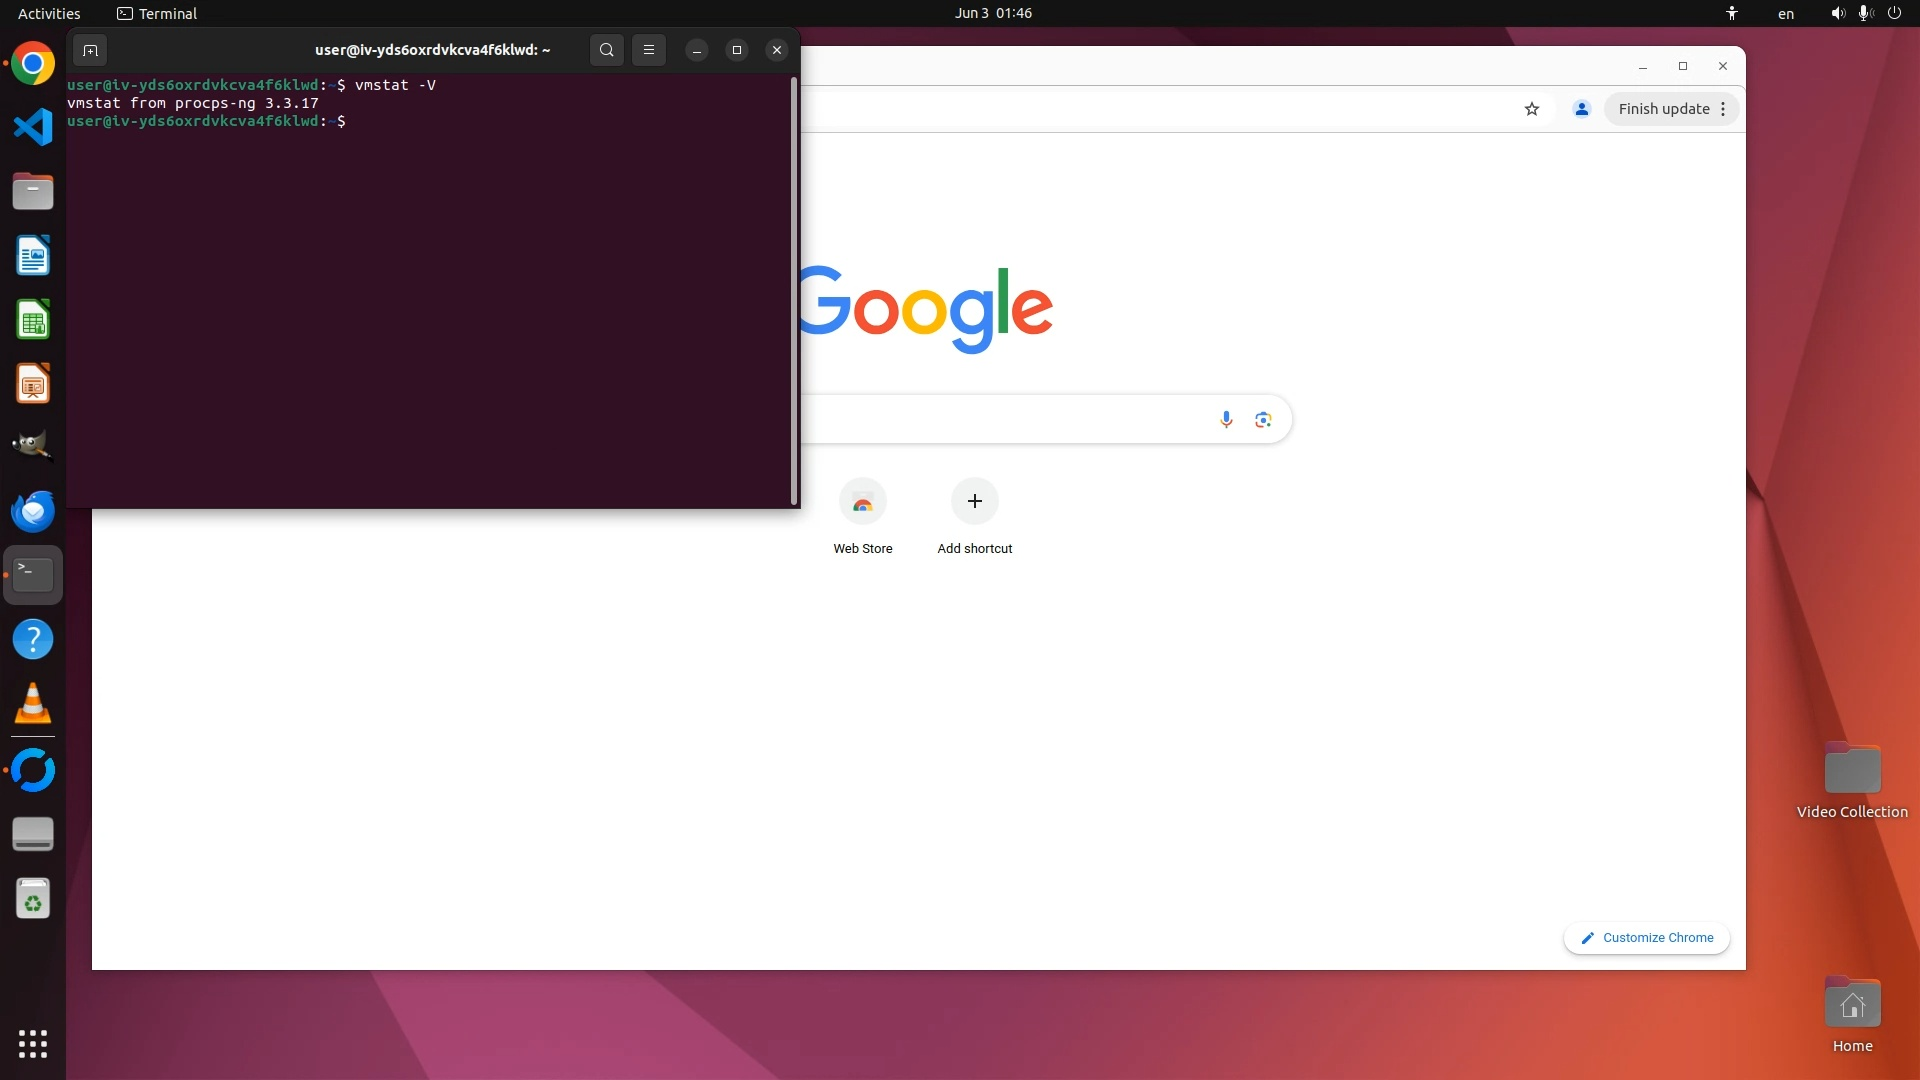Show all applications grid
The height and width of the screenshot is (1080, 1920).
[33, 1043]
